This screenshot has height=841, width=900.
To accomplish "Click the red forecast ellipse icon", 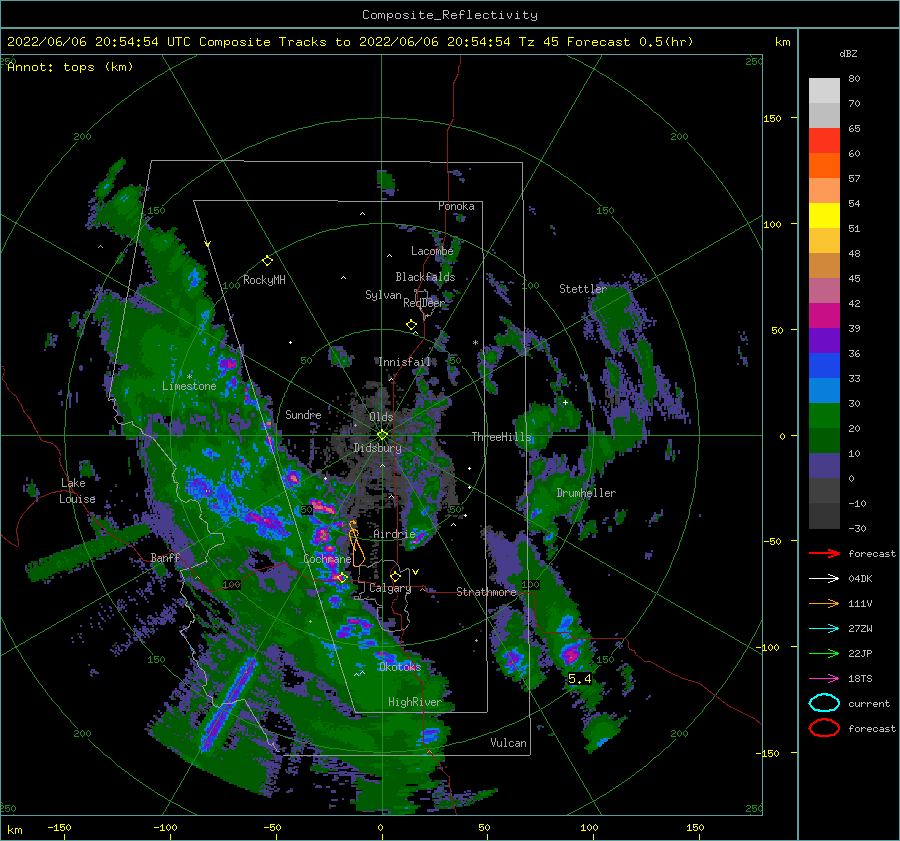I will coord(824,728).
